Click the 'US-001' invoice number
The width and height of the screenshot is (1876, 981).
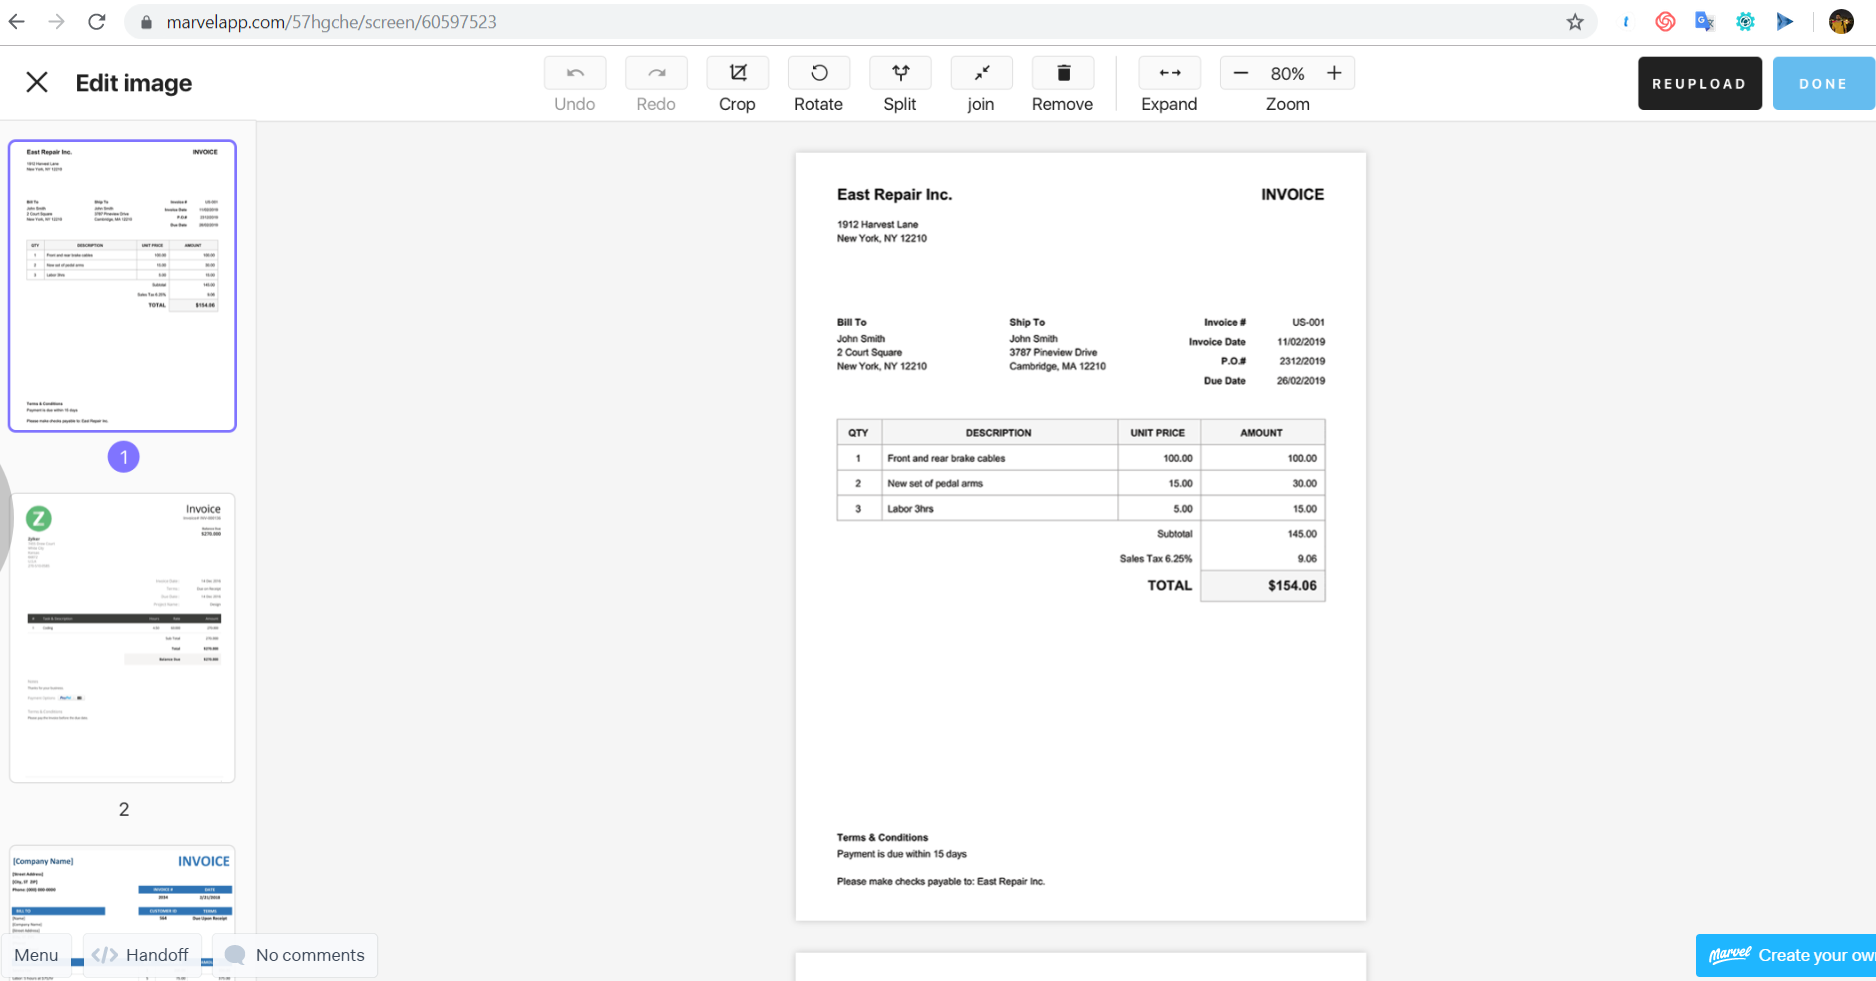tap(1308, 322)
